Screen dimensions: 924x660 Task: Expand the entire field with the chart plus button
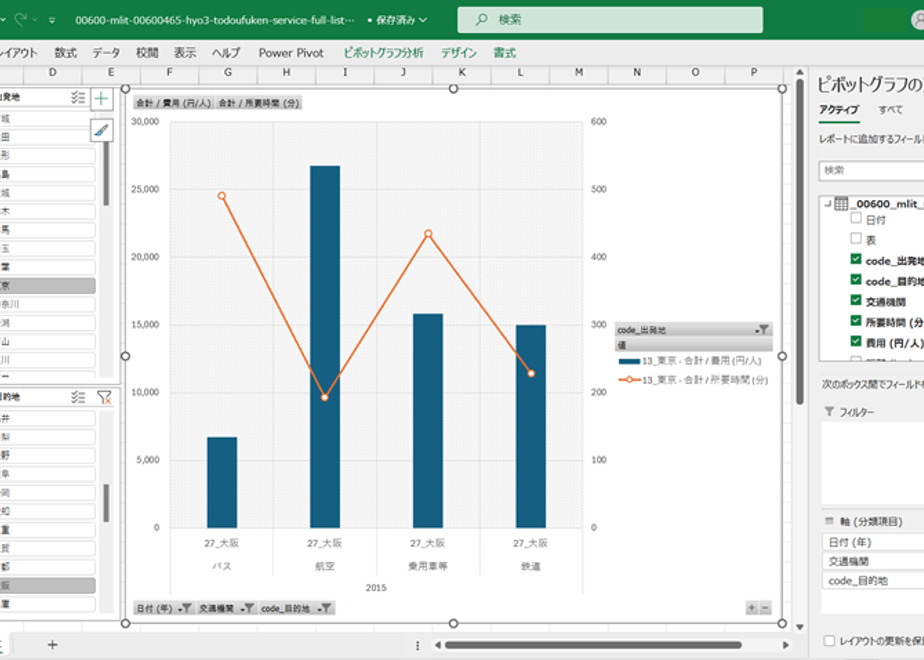point(751,608)
